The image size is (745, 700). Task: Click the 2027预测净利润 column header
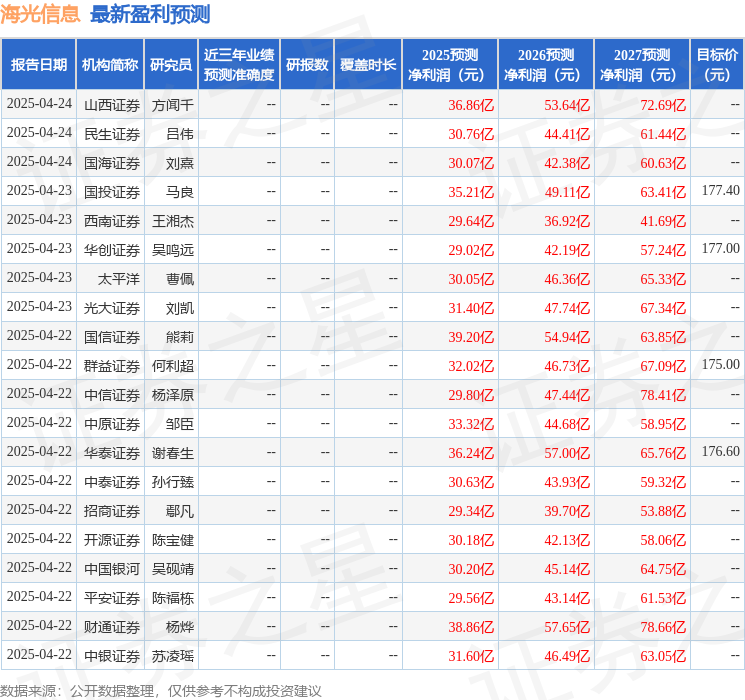[x=641, y=65]
